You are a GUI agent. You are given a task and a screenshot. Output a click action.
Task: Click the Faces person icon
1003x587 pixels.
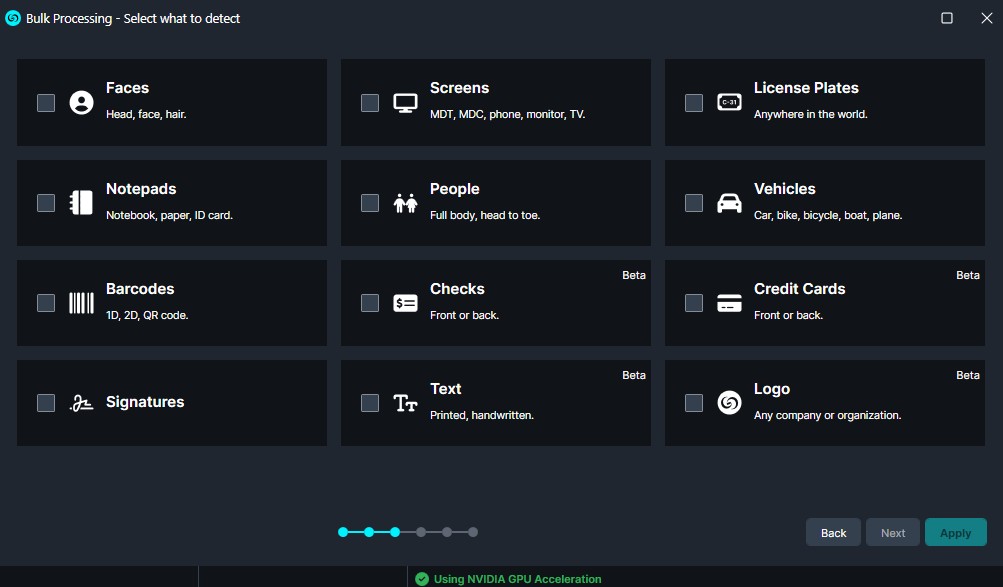click(81, 102)
